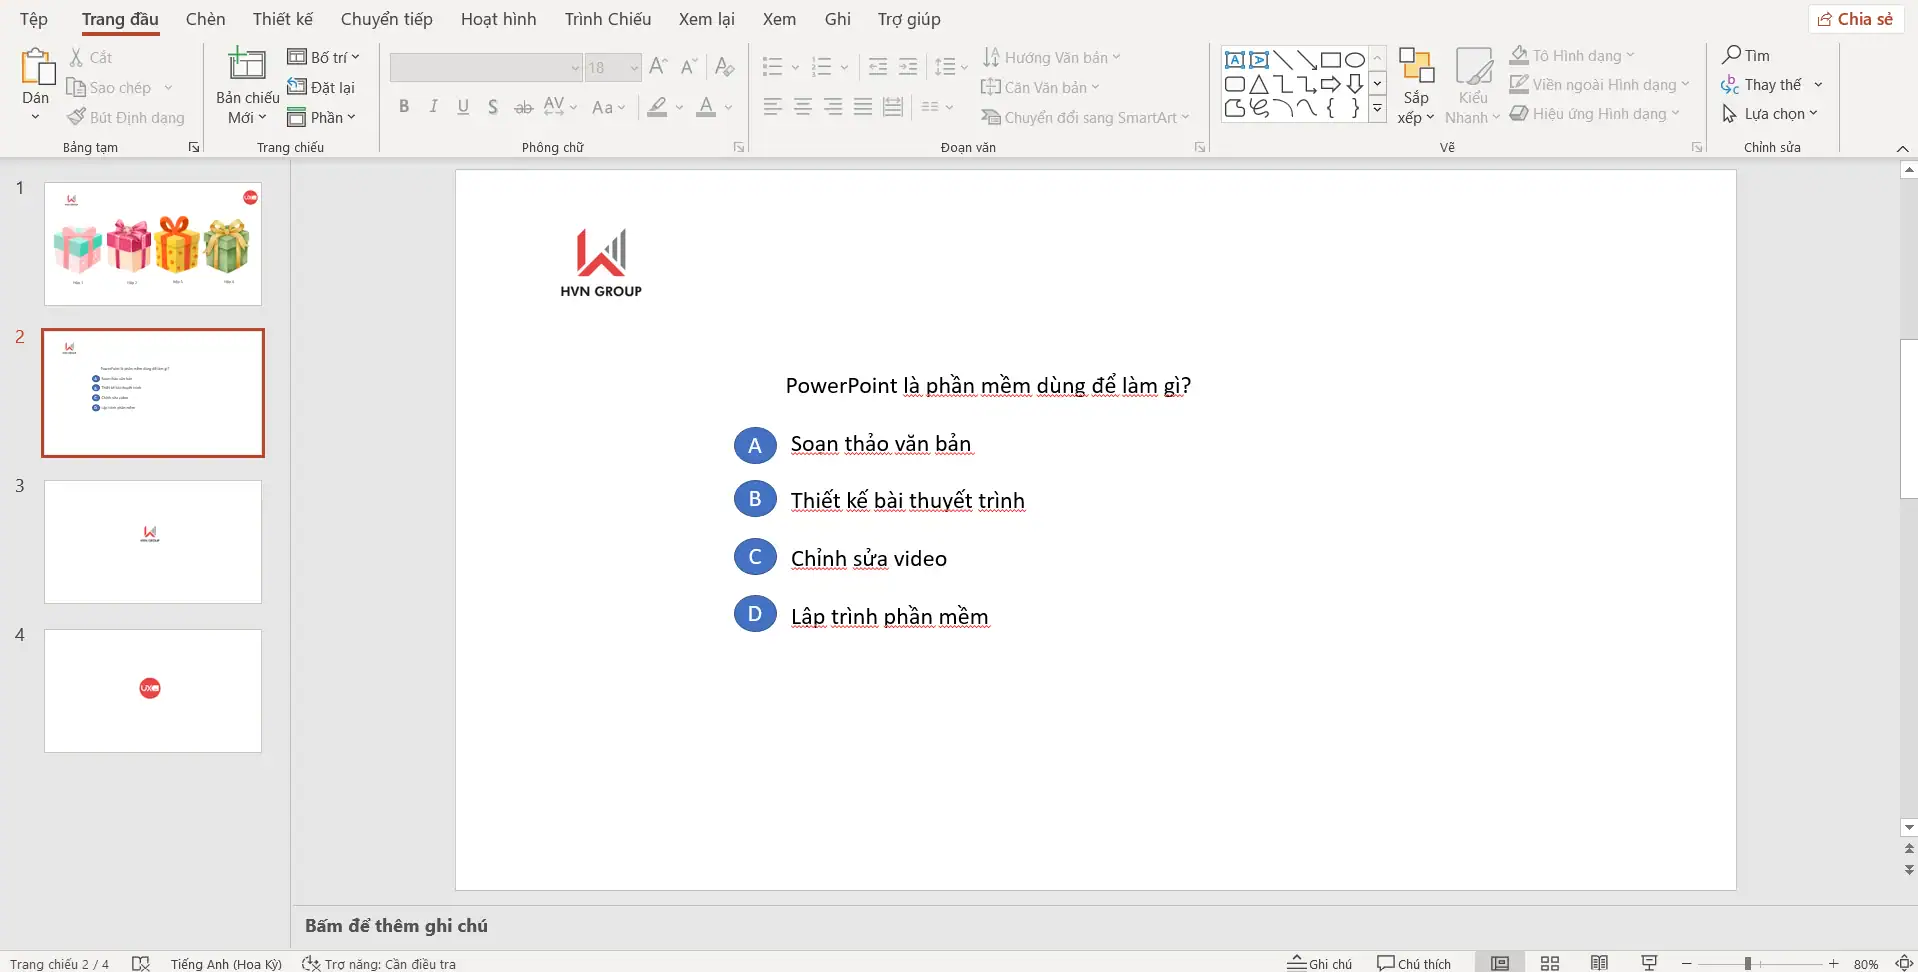Apply center text alignment
This screenshot has width=1918, height=972.
pos(803,106)
